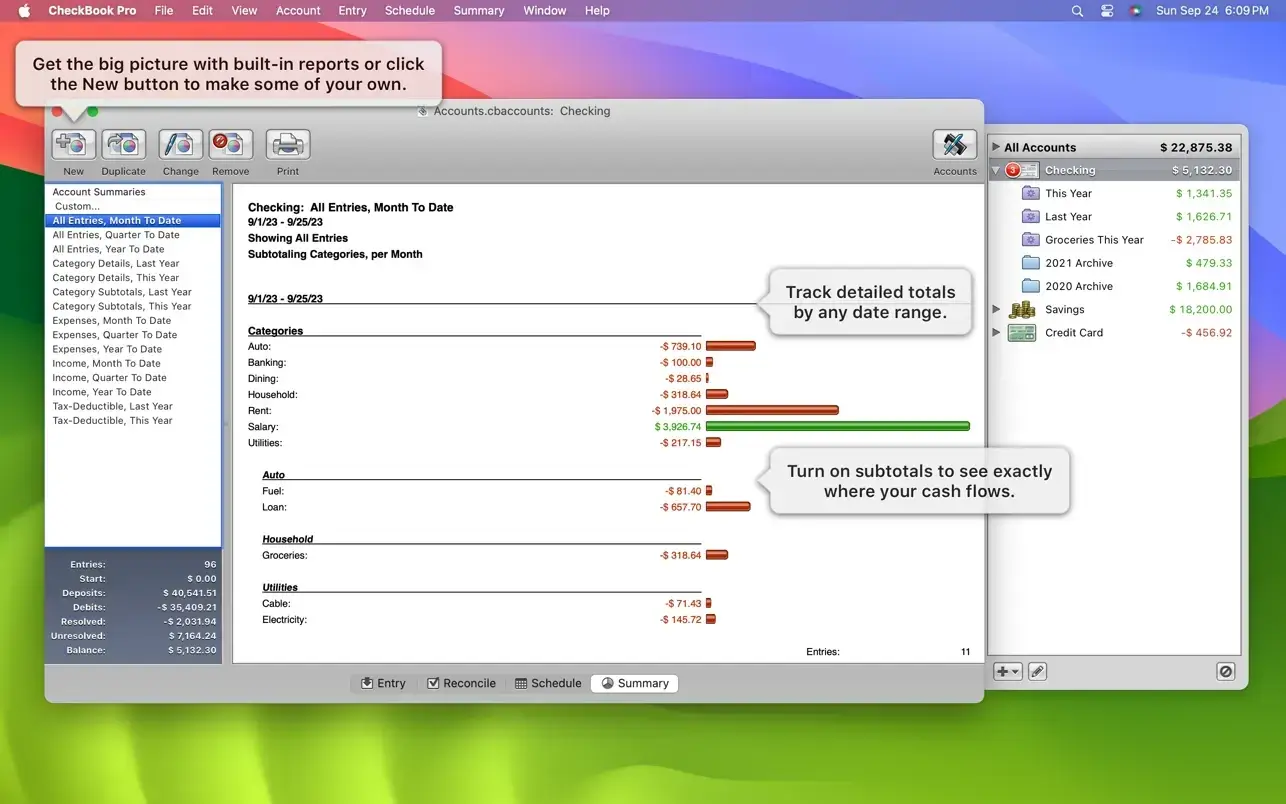Click the Print icon in toolbar
The width and height of the screenshot is (1286, 804).
(x=288, y=145)
